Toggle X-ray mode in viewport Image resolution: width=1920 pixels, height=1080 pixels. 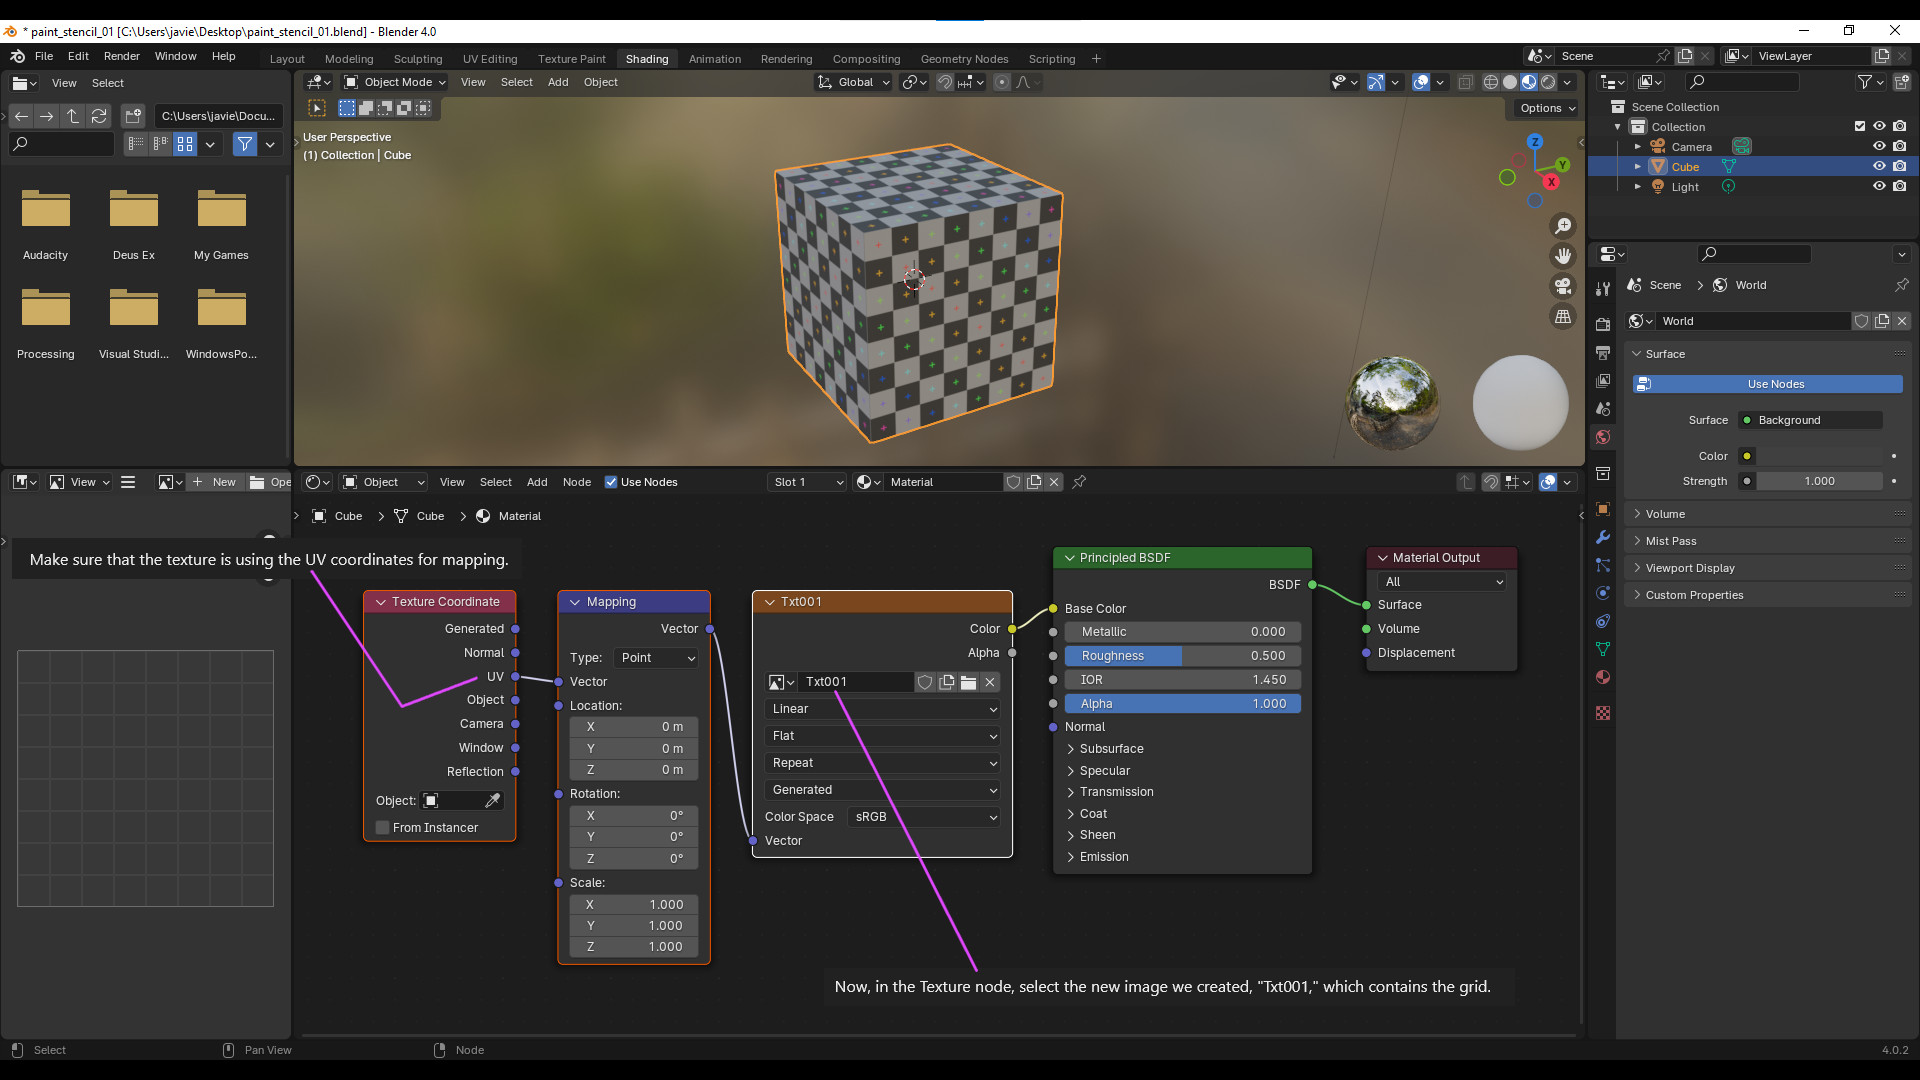click(1465, 82)
